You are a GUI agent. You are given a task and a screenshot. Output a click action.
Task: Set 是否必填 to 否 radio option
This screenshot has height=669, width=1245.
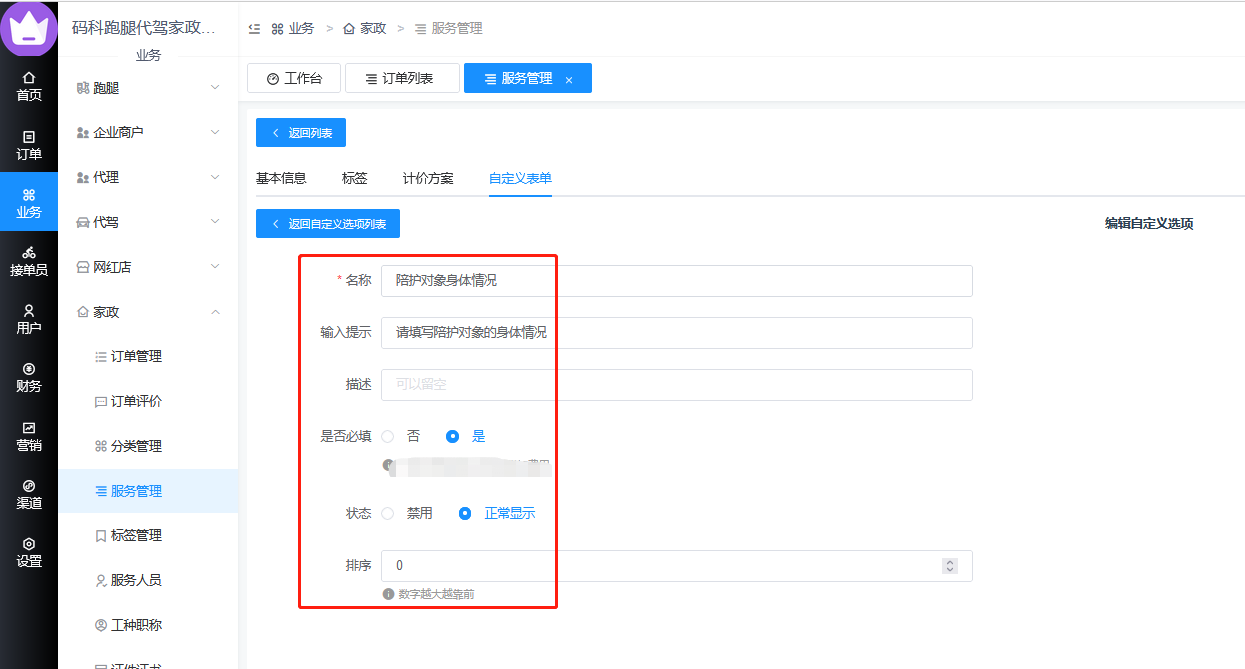pyautogui.click(x=388, y=436)
